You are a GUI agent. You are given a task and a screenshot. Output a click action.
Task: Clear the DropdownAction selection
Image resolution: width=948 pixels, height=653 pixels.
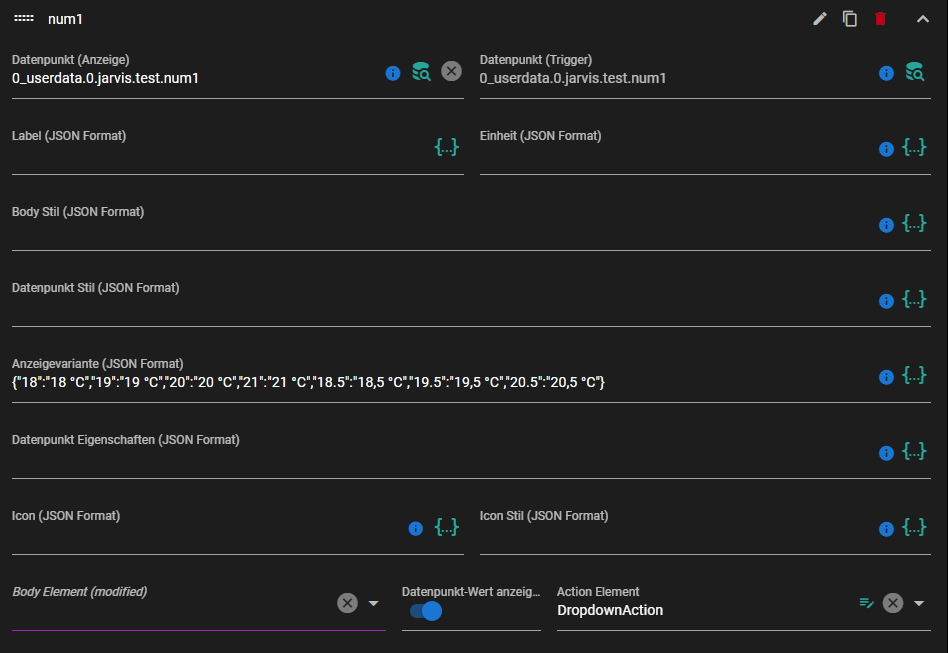coord(893,603)
